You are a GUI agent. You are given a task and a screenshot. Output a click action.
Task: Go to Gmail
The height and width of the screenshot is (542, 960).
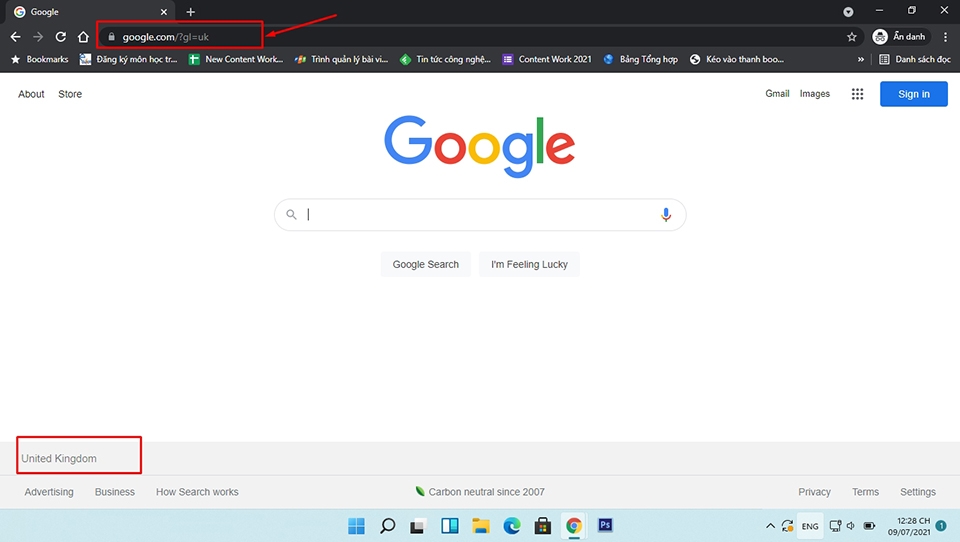point(777,94)
